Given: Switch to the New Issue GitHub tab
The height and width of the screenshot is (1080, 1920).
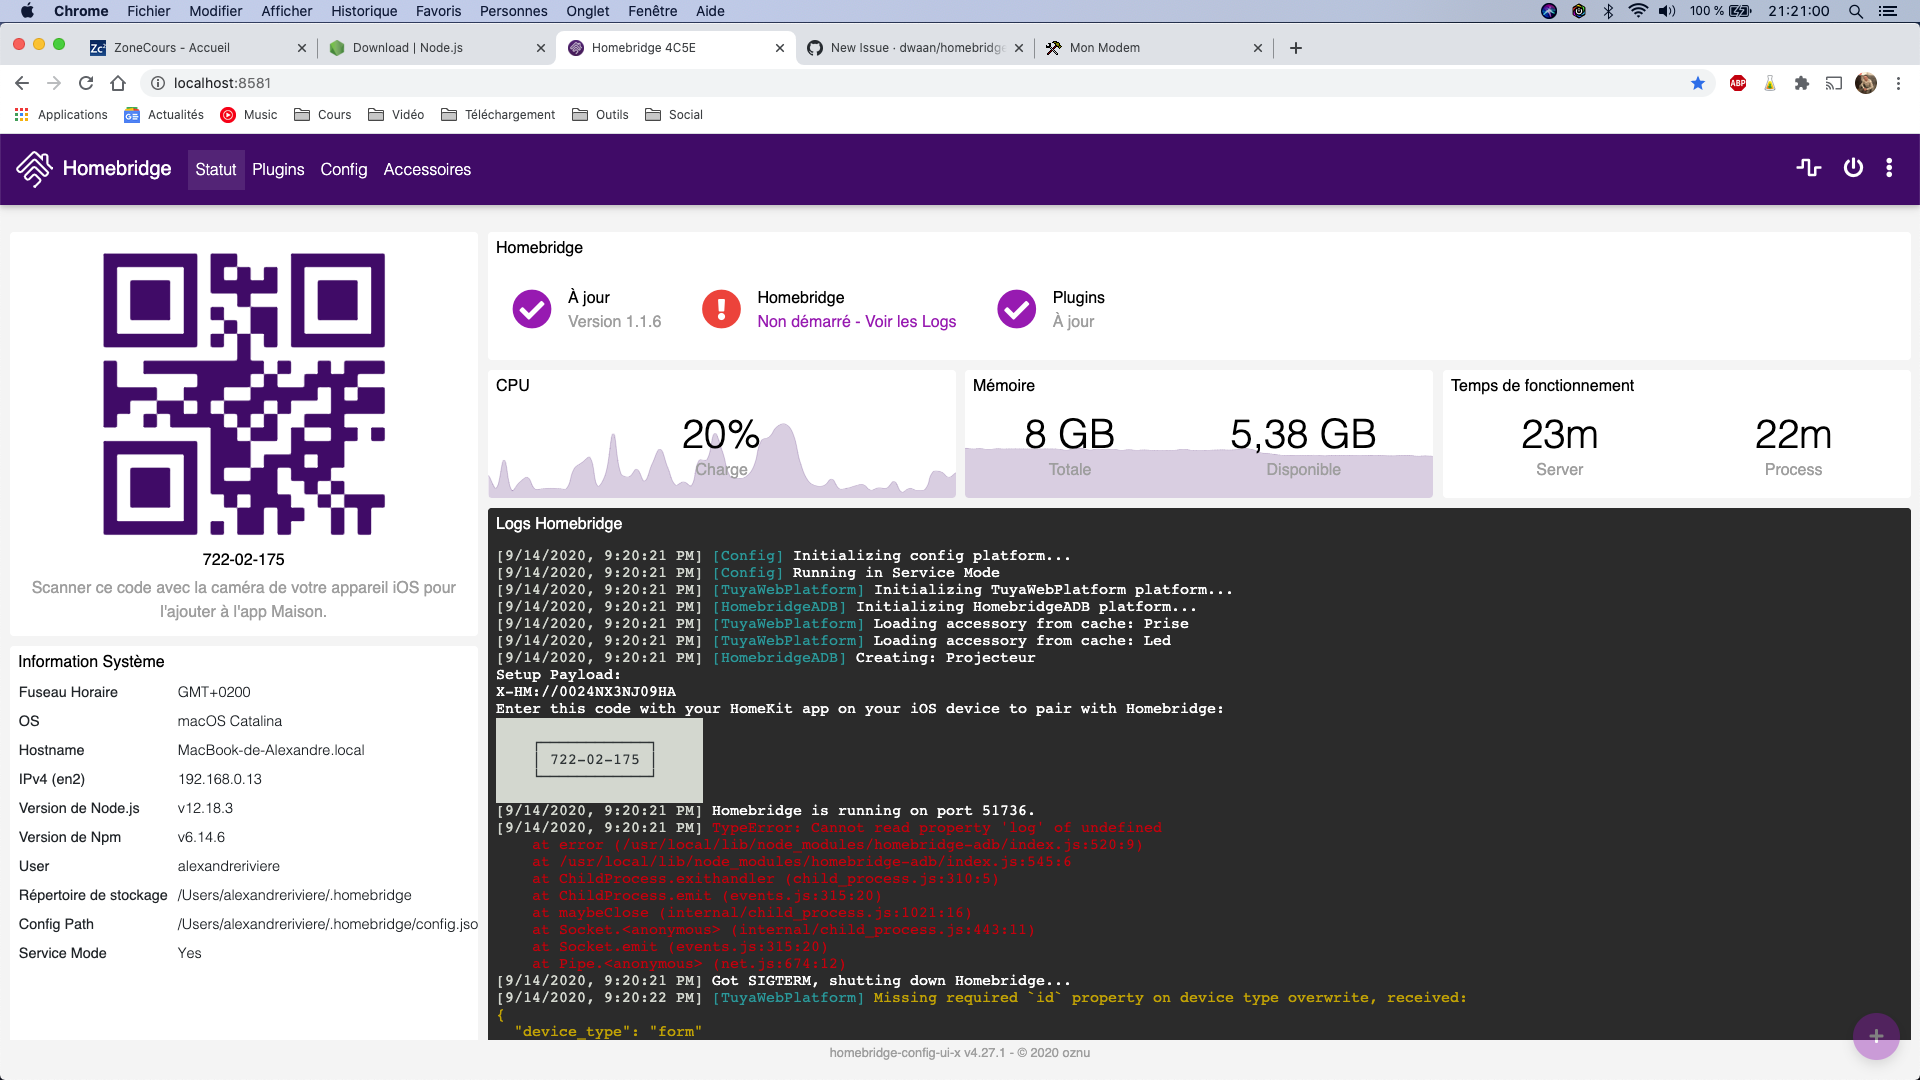Looking at the screenshot, I should click(915, 48).
